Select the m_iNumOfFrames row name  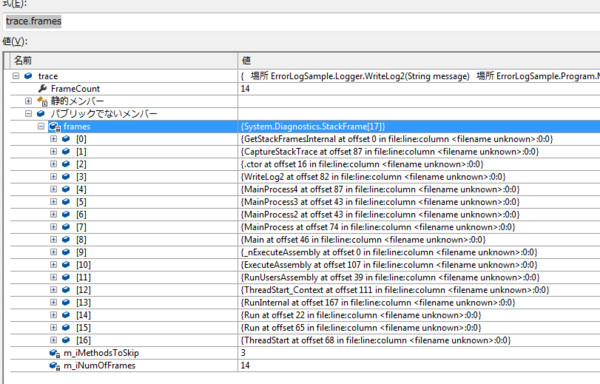99,366
